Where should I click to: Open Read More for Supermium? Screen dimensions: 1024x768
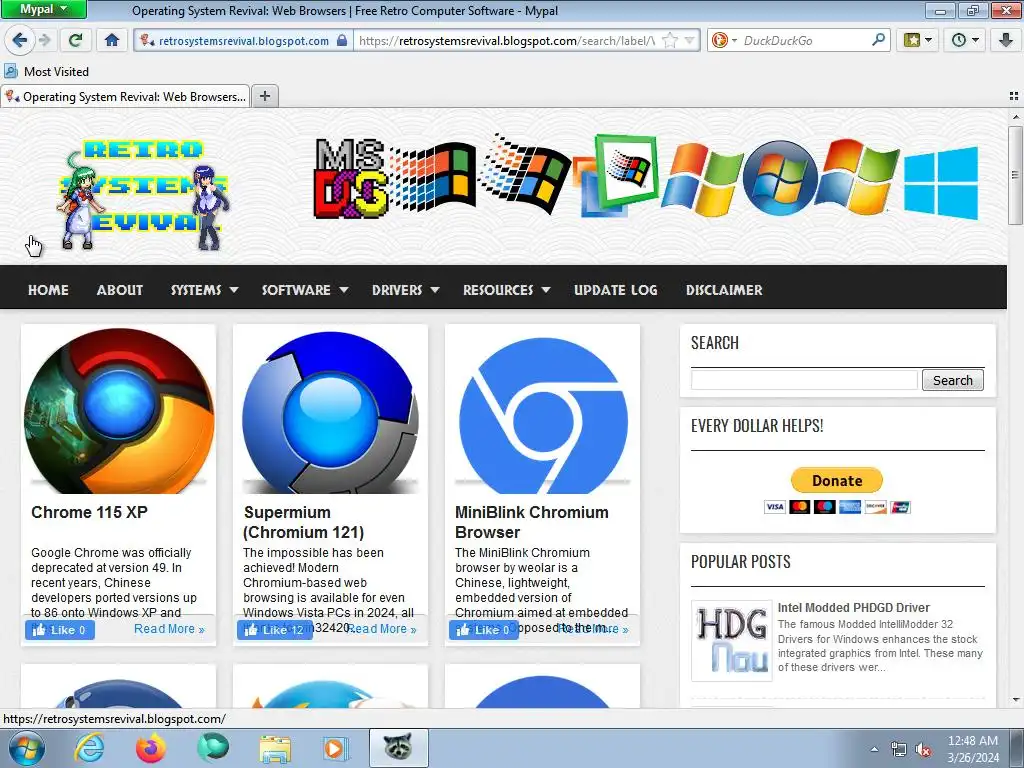pyautogui.click(x=382, y=629)
